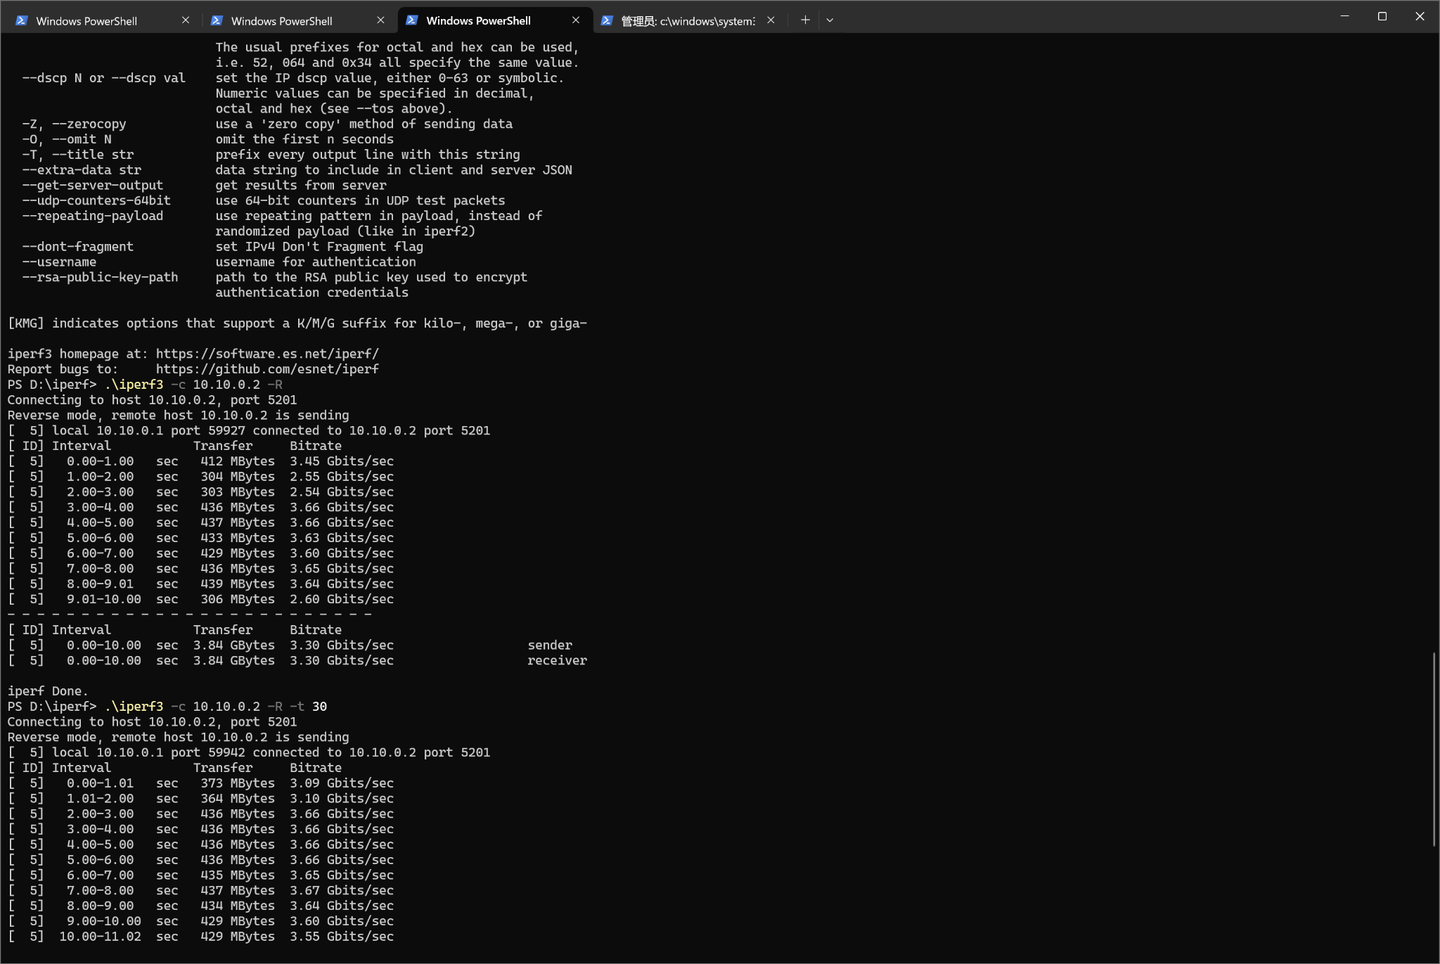1440x964 pixels.
Task: Click the "373 MBytes" transfer value
Action: [x=238, y=783]
